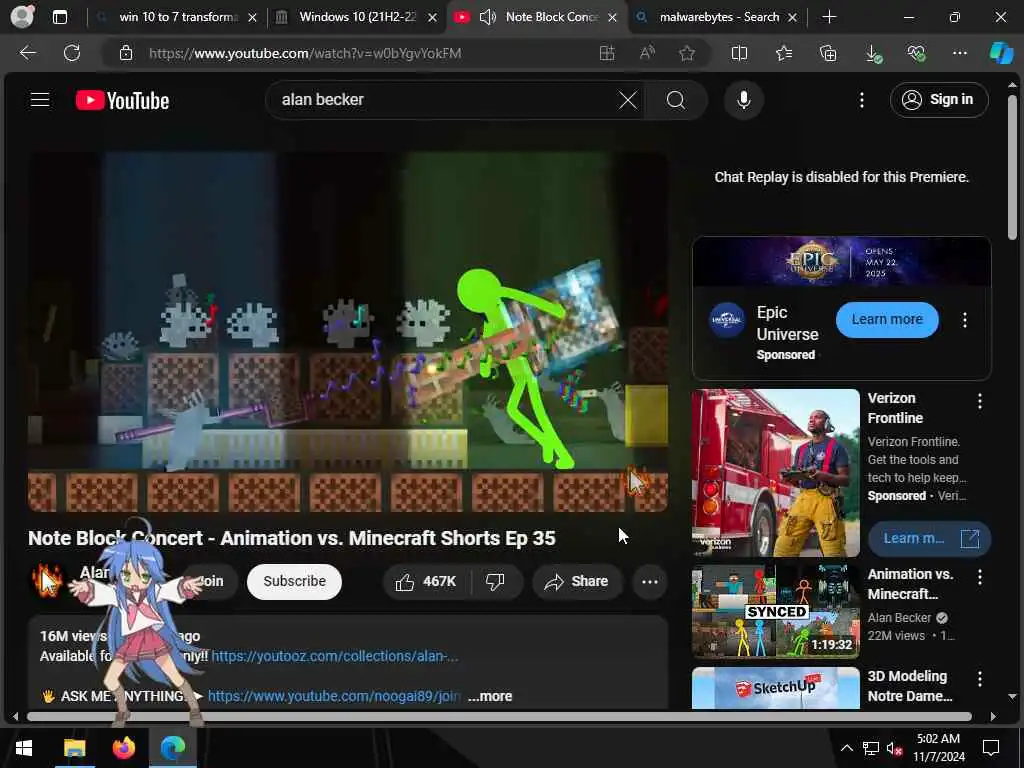Open Animation vs. Minecraft SYNCED thumbnail
The width and height of the screenshot is (1024, 768).
click(x=775, y=611)
